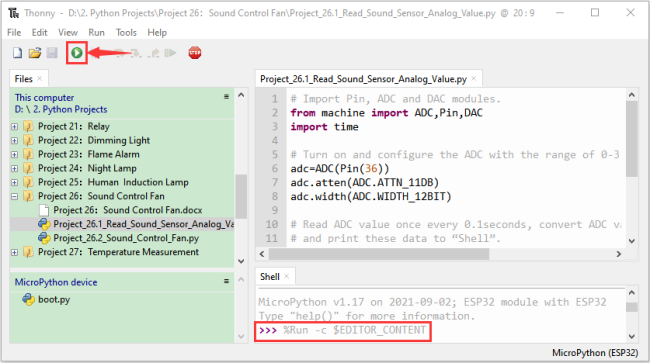Click the Step out debug icon

(x=154, y=53)
